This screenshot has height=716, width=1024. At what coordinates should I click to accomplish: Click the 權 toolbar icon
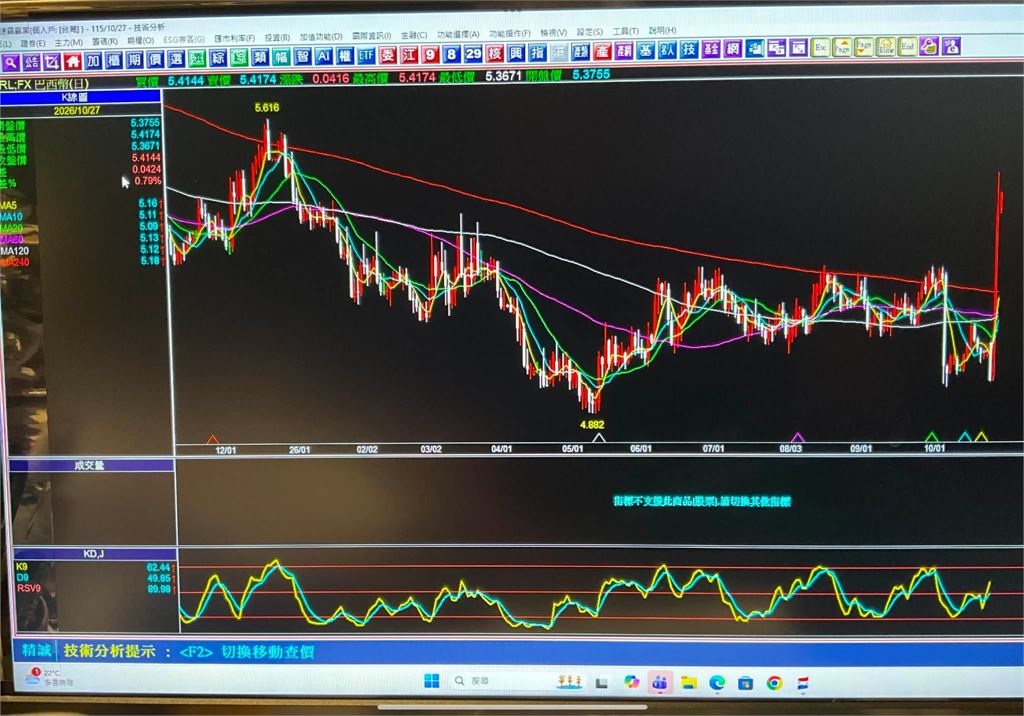(x=344, y=56)
